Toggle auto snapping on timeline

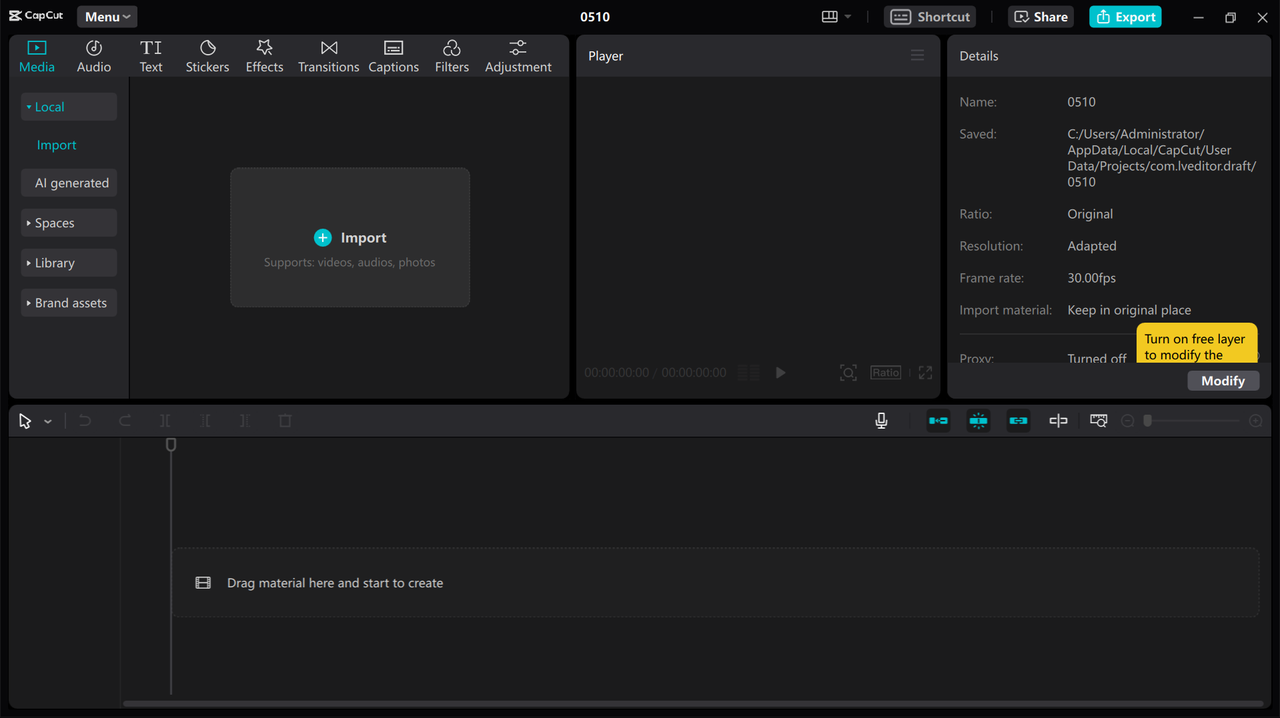(978, 421)
